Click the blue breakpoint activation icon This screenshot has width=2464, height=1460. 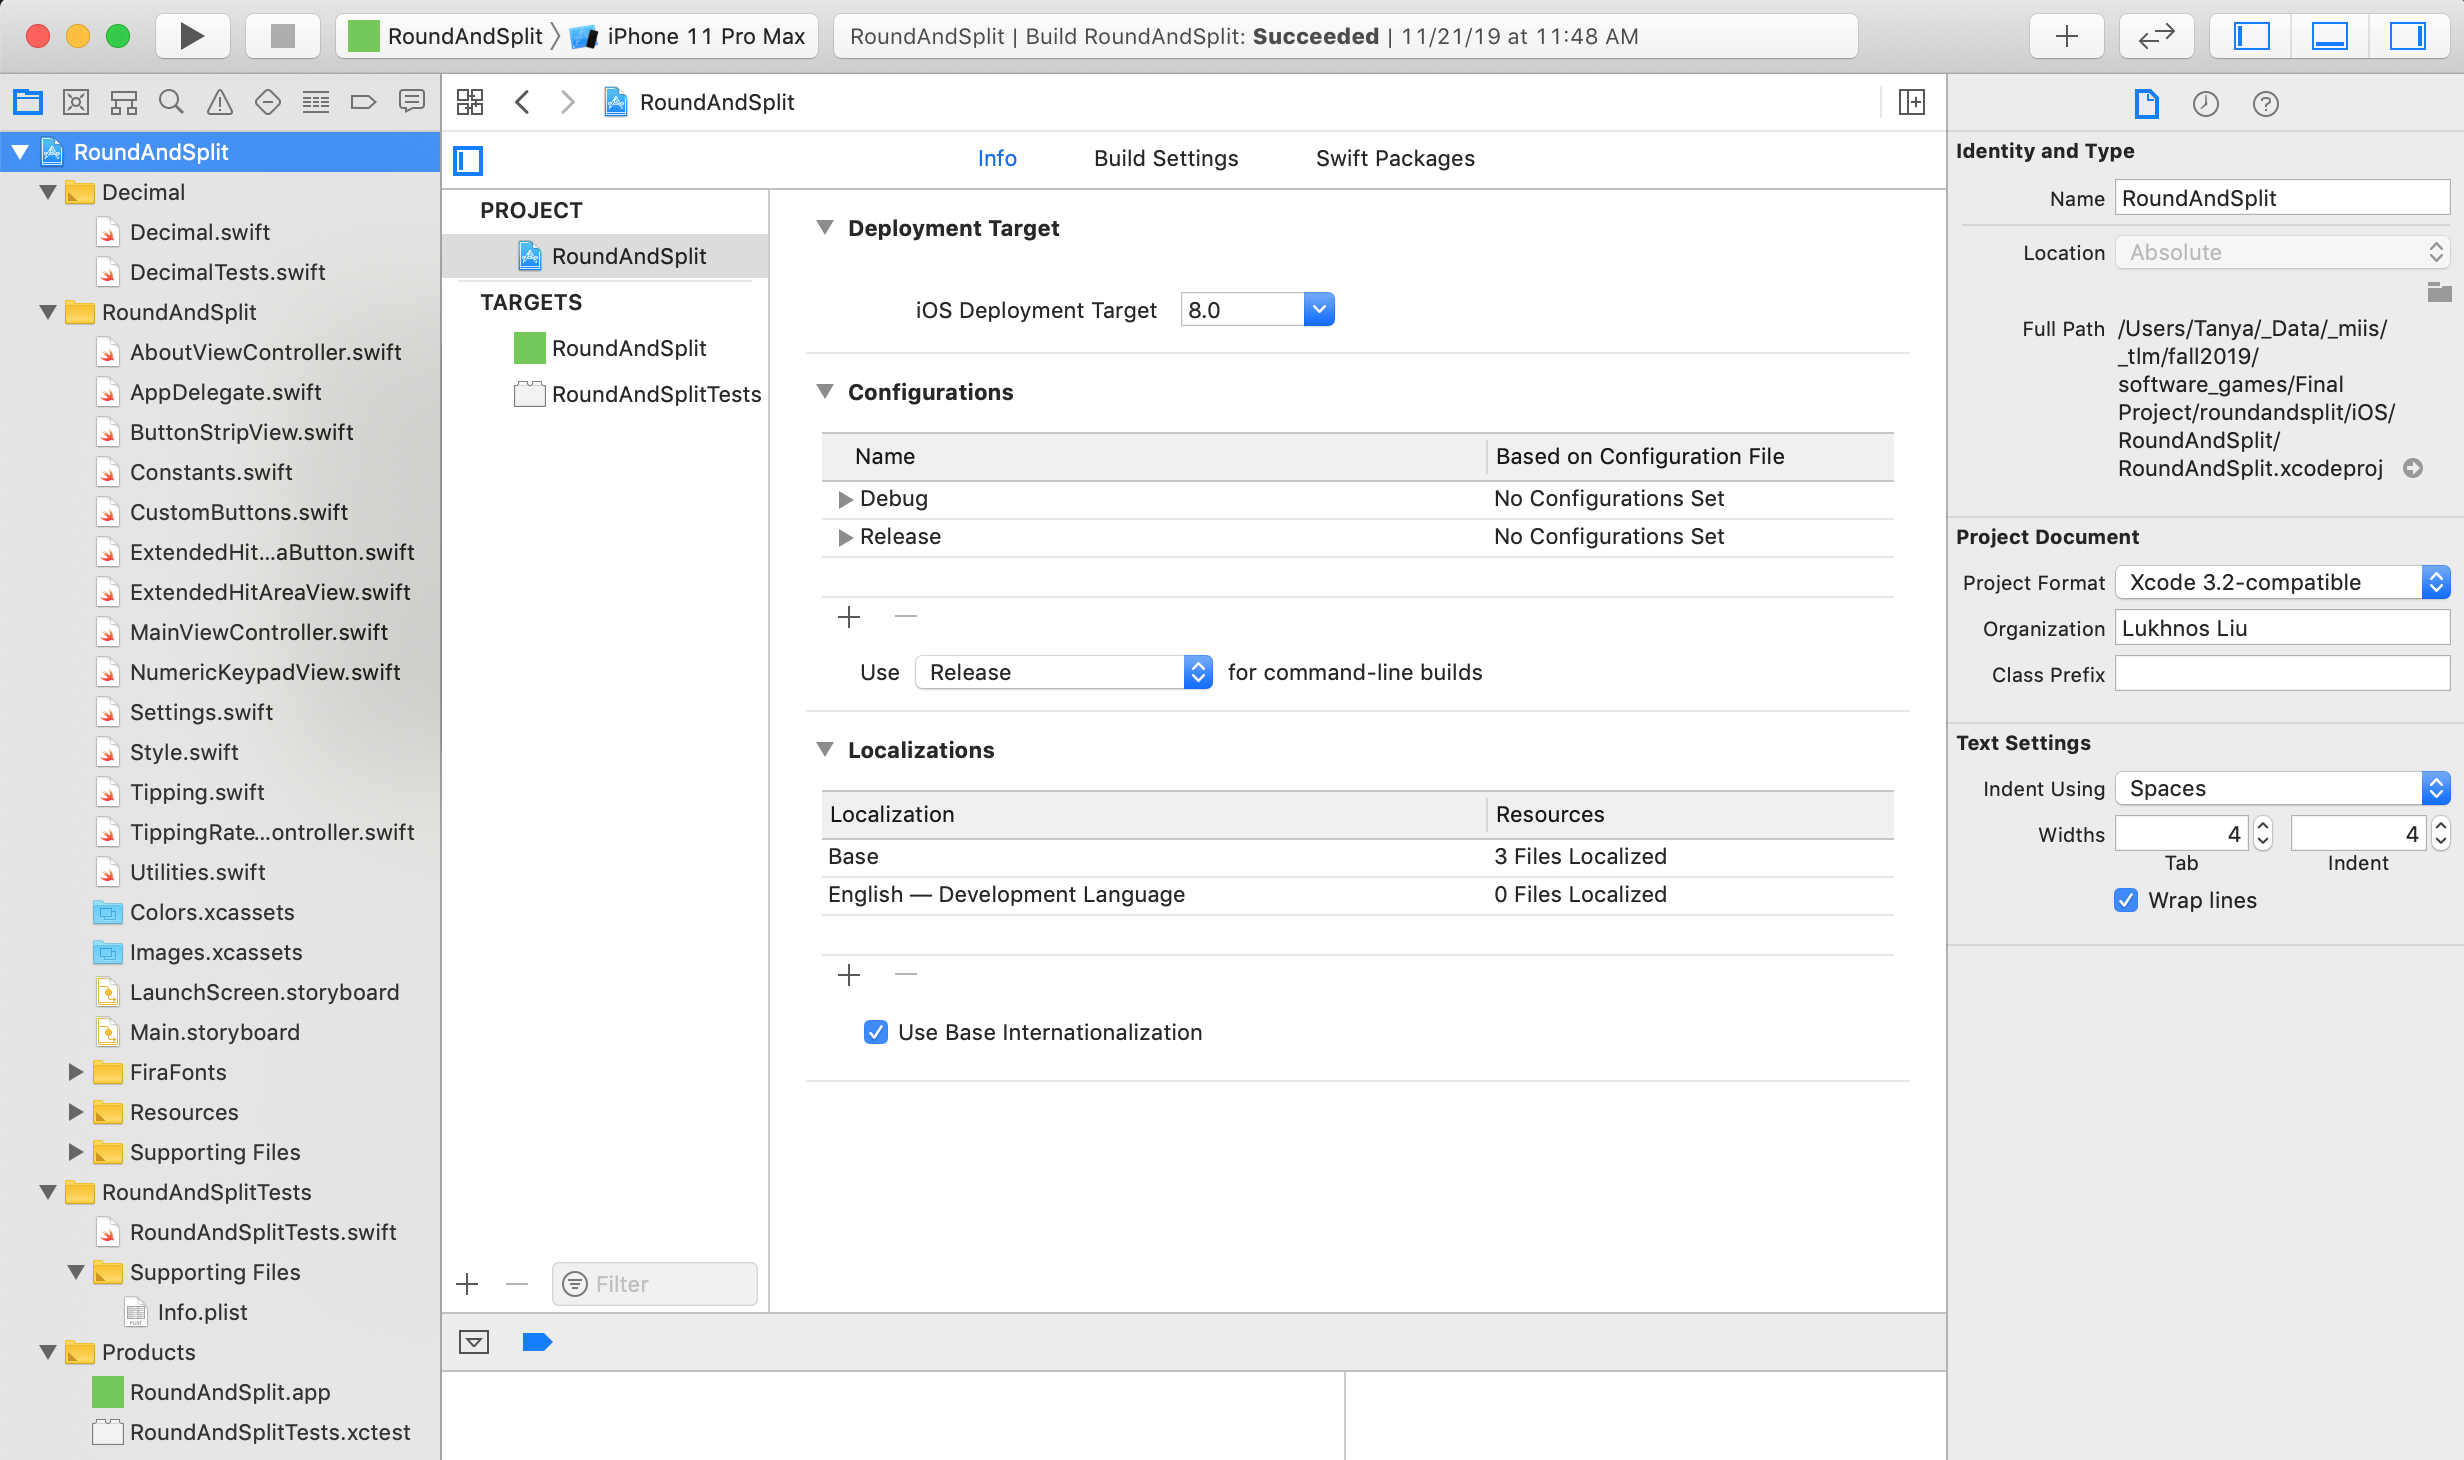(x=537, y=1342)
